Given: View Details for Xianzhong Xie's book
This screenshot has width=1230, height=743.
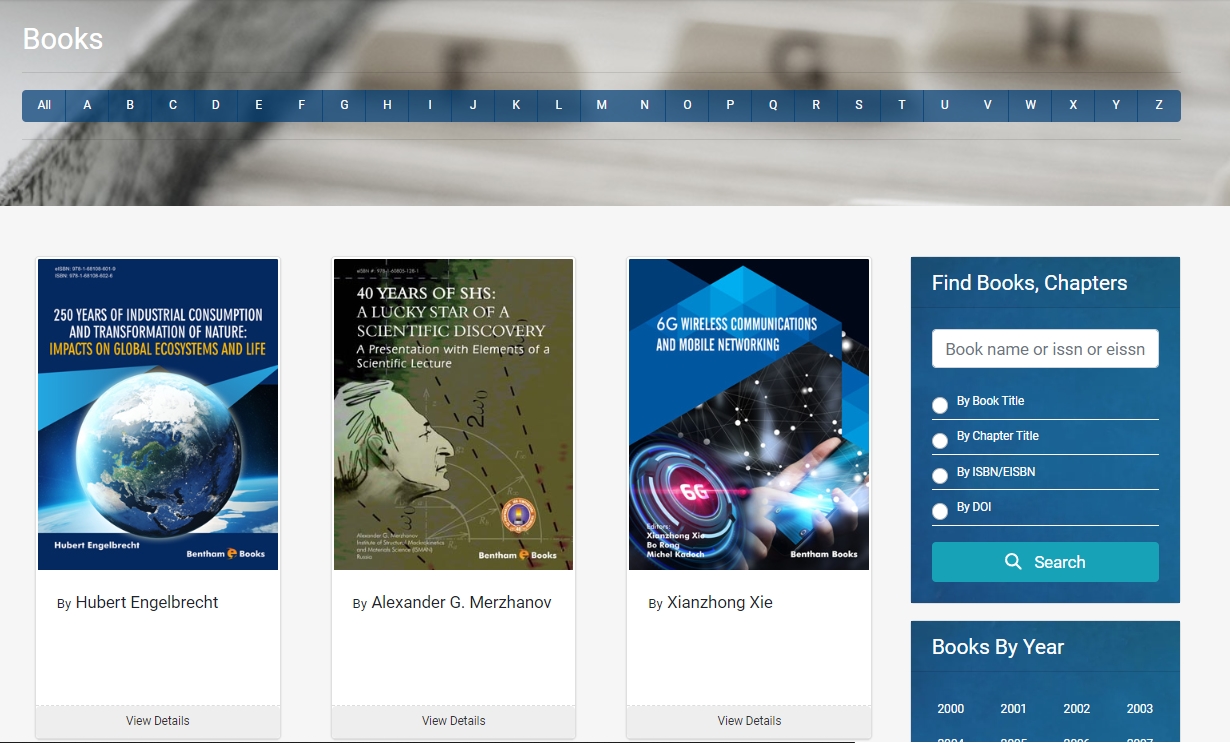Looking at the screenshot, I should point(749,721).
